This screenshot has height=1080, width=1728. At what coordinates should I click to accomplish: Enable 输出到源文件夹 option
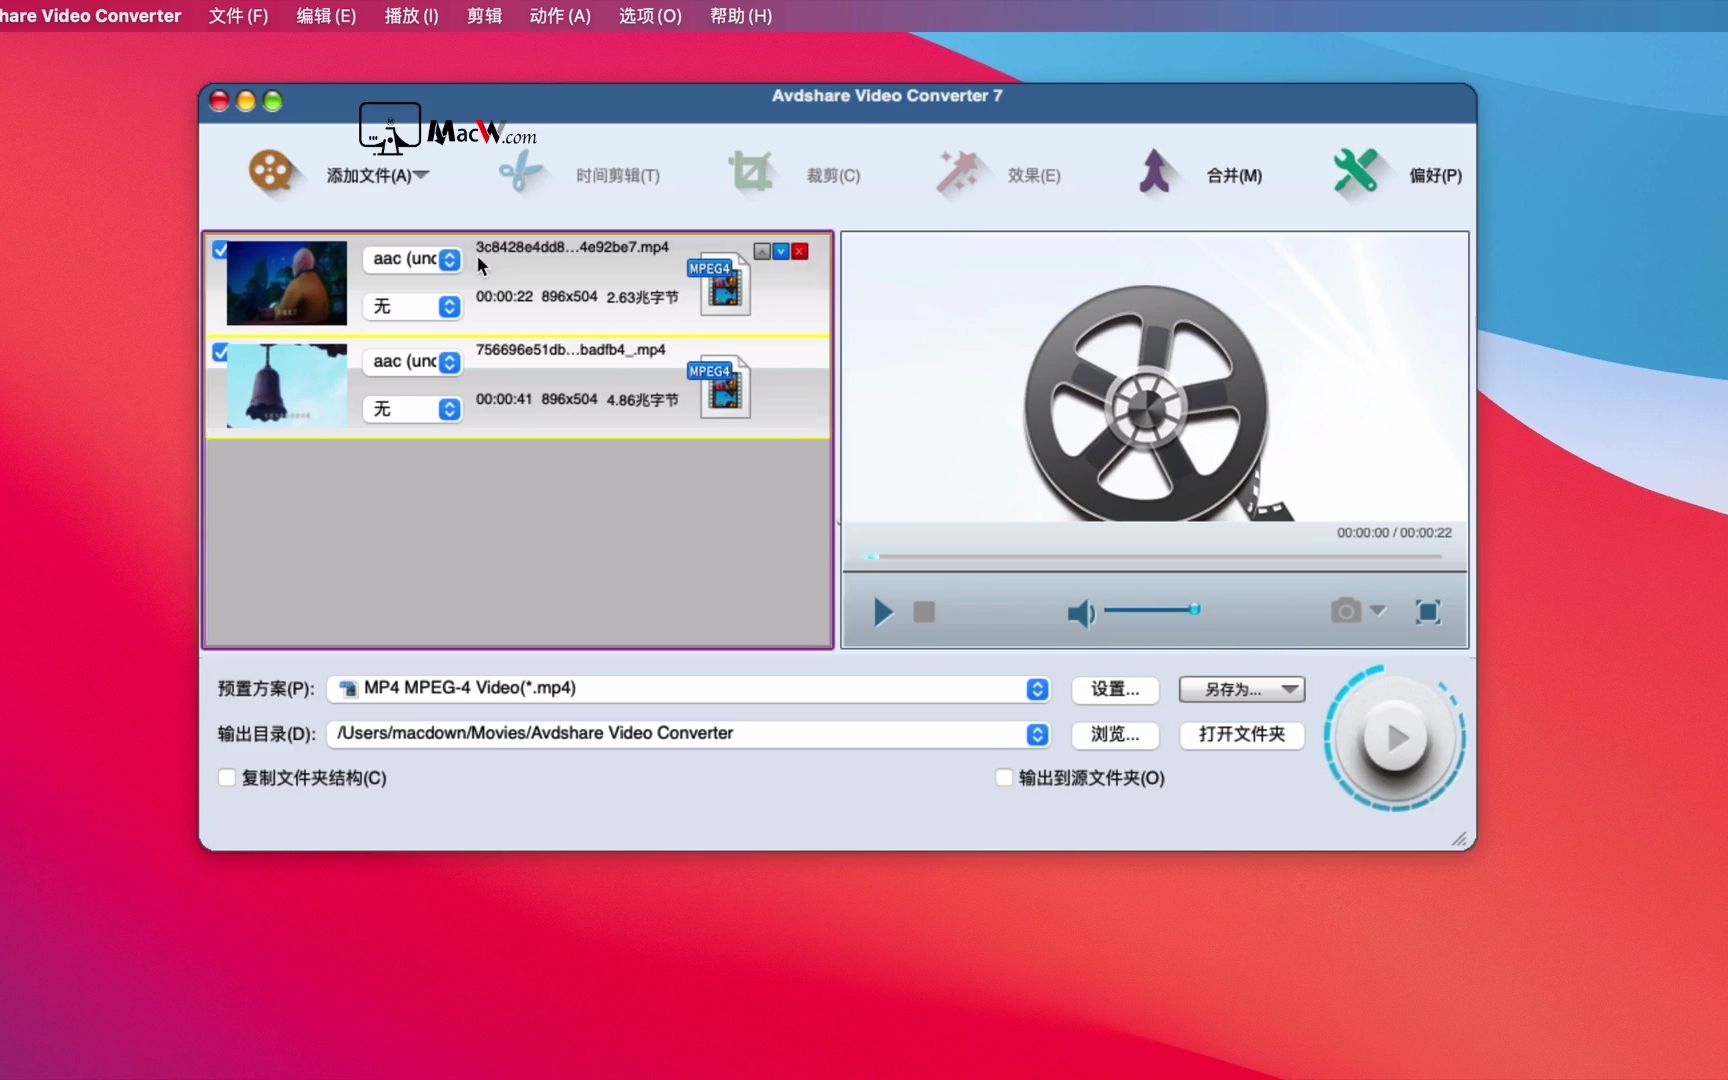point(1003,777)
